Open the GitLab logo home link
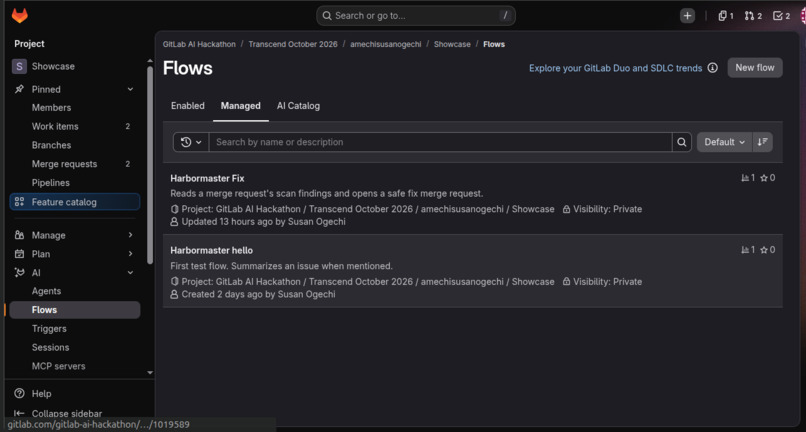 (x=20, y=16)
